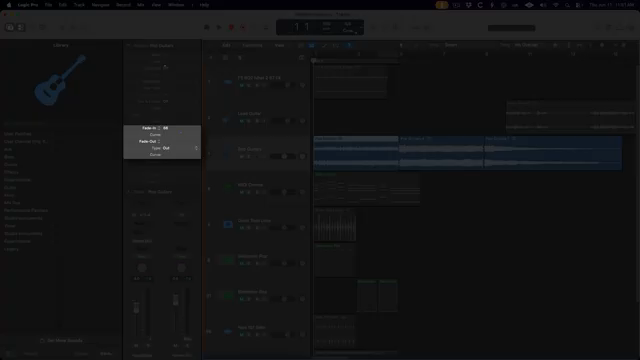Adjust the left channel strip volume fader

point(136,307)
